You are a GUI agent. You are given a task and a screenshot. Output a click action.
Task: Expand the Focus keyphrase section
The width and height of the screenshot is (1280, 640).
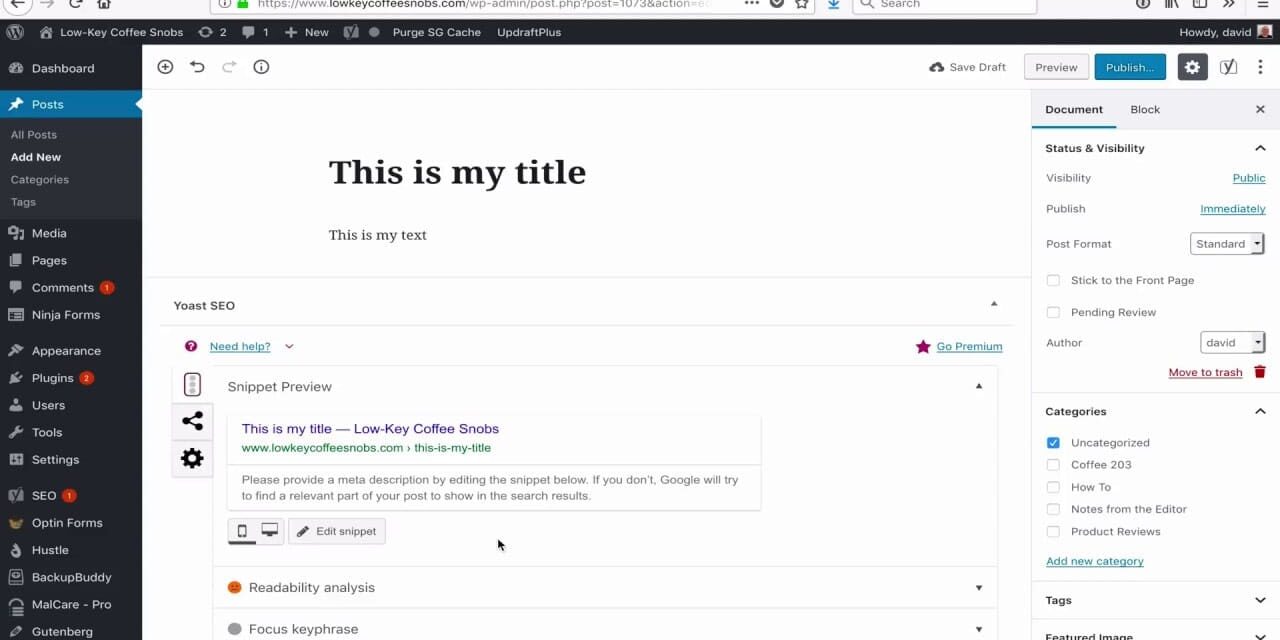[x=979, y=629]
